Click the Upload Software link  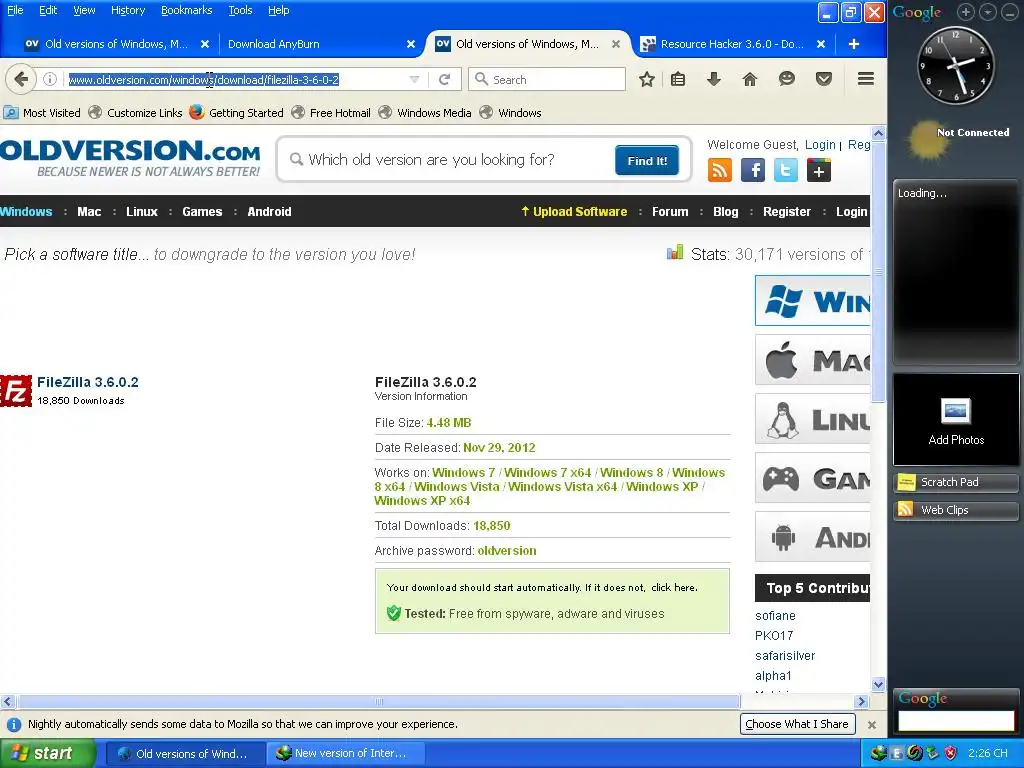pos(573,212)
